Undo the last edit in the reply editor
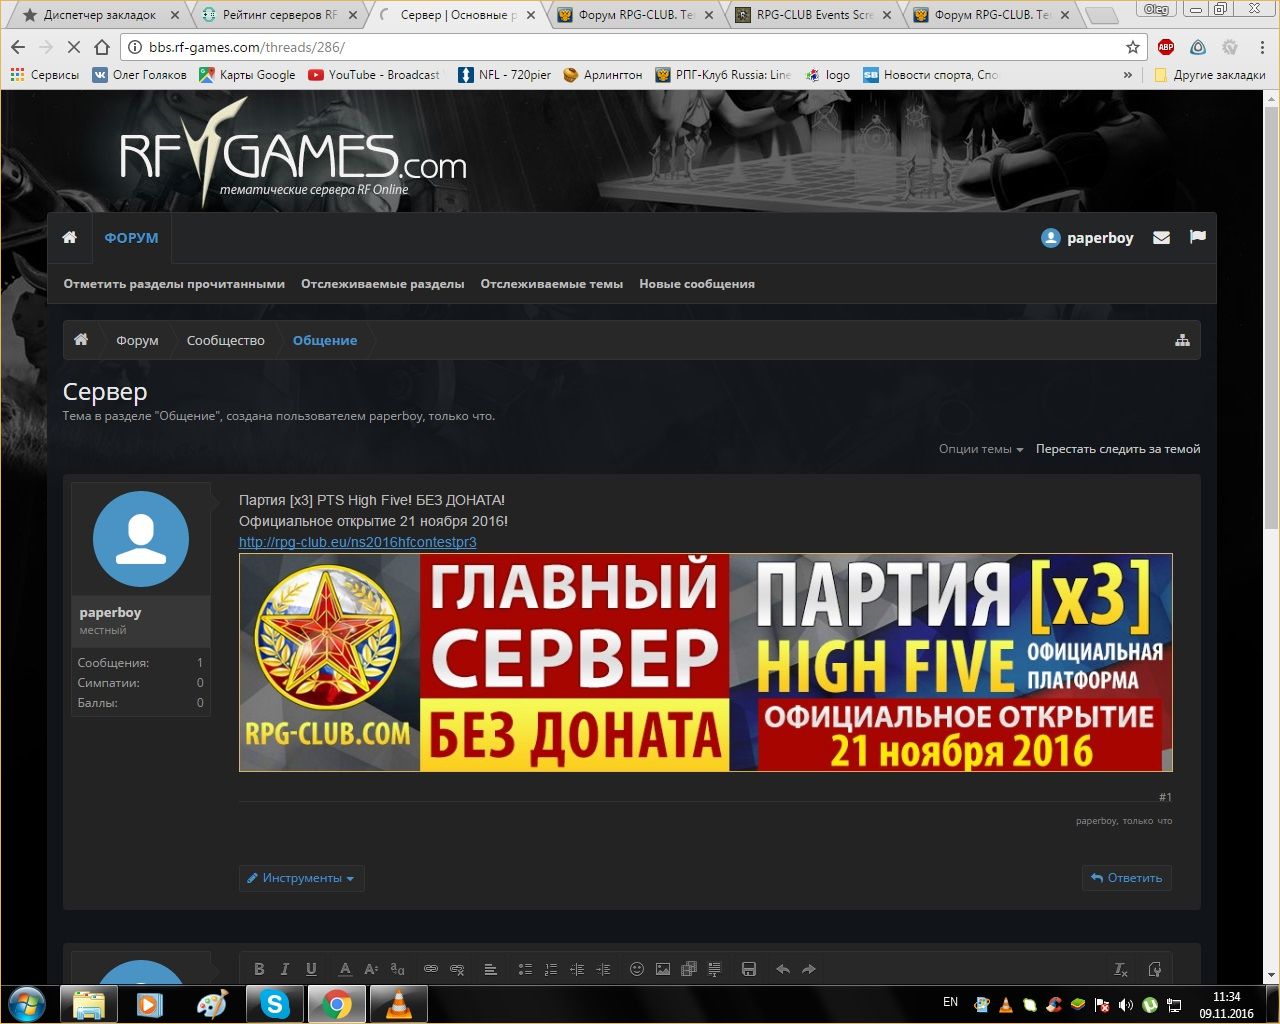This screenshot has width=1280, height=1024. point(783,969)
